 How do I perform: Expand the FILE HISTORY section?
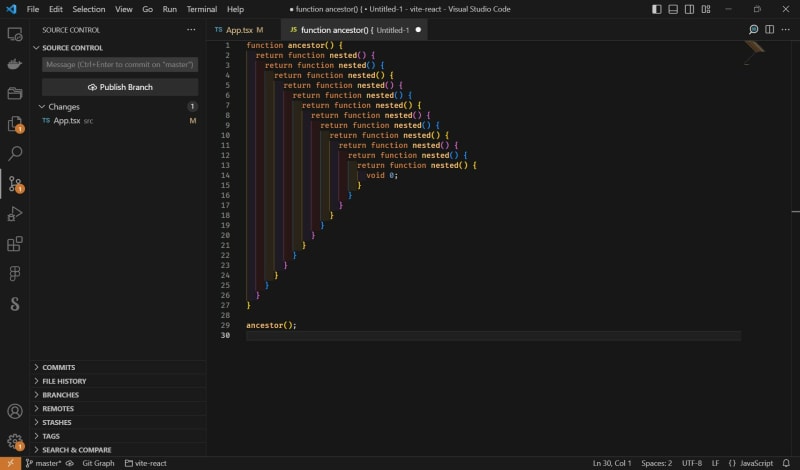[64, 381]
